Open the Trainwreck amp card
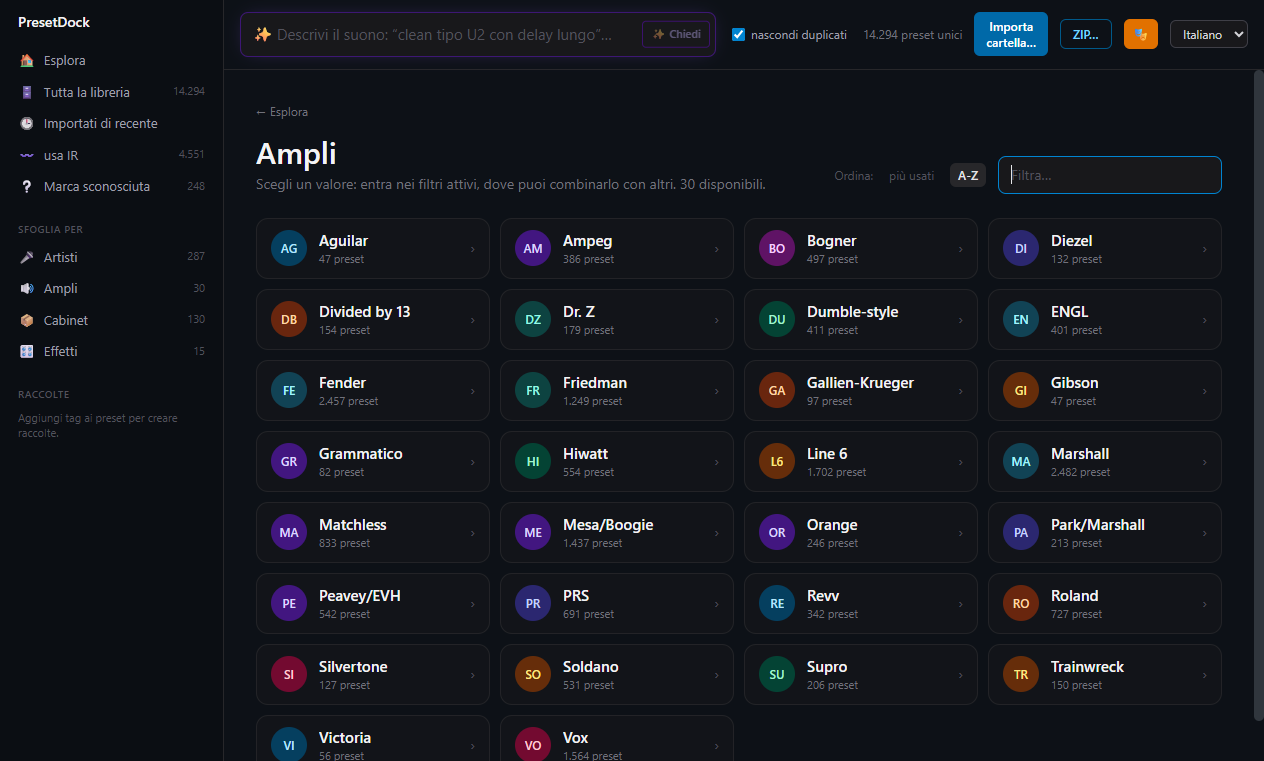Viewport: 1264px width, 761px height. click(1105, 675)
